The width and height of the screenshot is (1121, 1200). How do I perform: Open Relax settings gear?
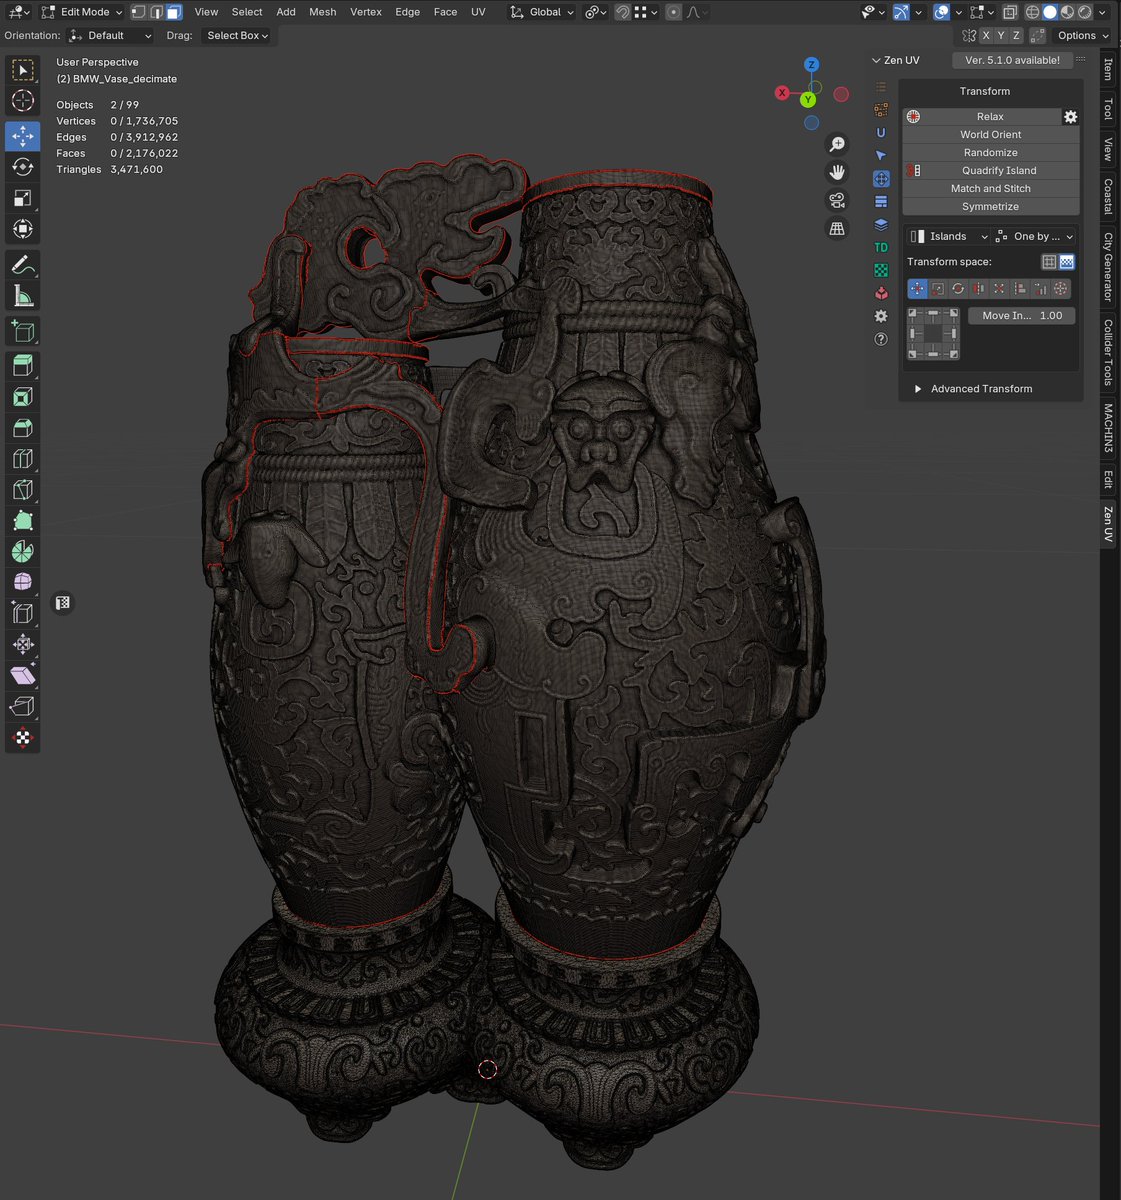pyautogui.click(x=1070, y=117)
